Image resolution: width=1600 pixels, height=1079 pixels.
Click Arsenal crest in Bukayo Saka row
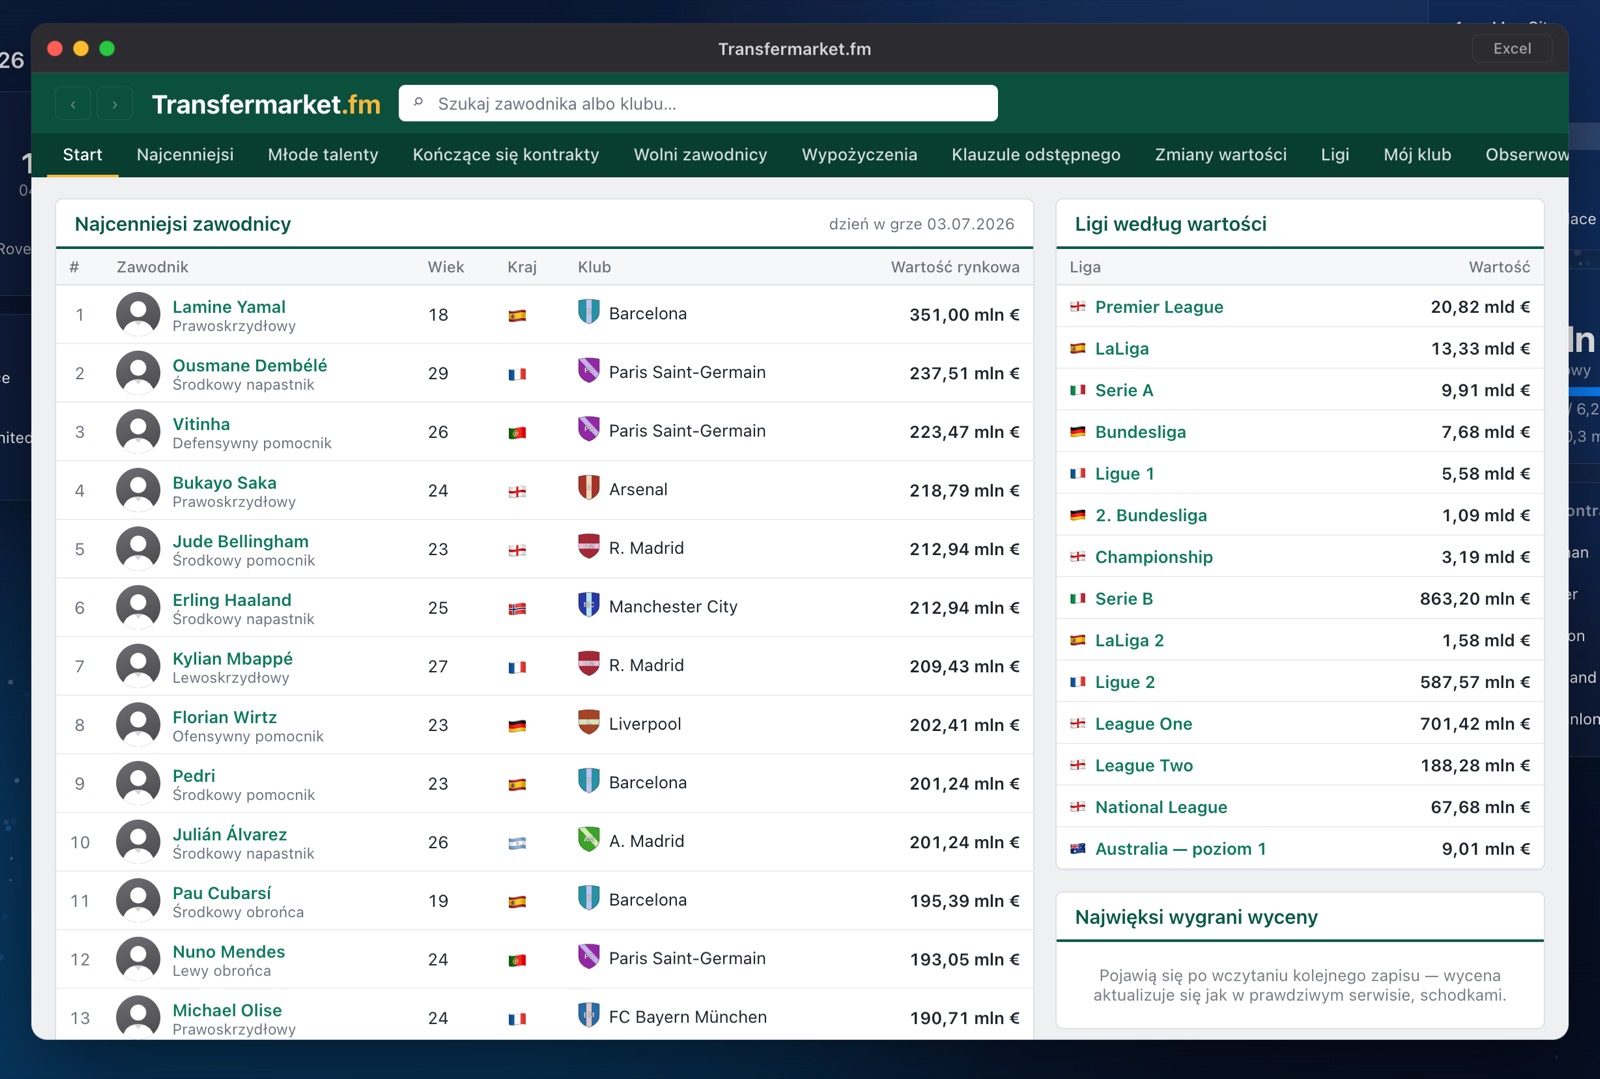pyautogui.click(x=589, y=489)
